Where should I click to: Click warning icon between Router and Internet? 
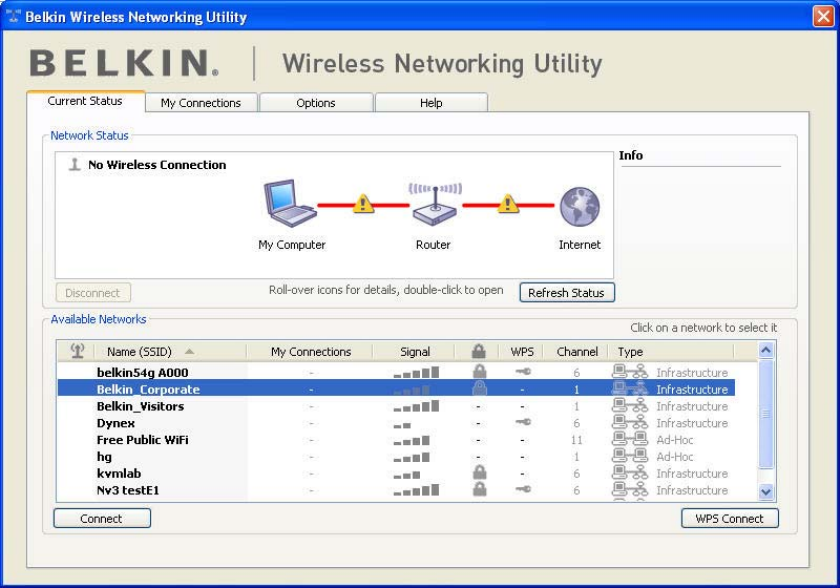(507, 203)
